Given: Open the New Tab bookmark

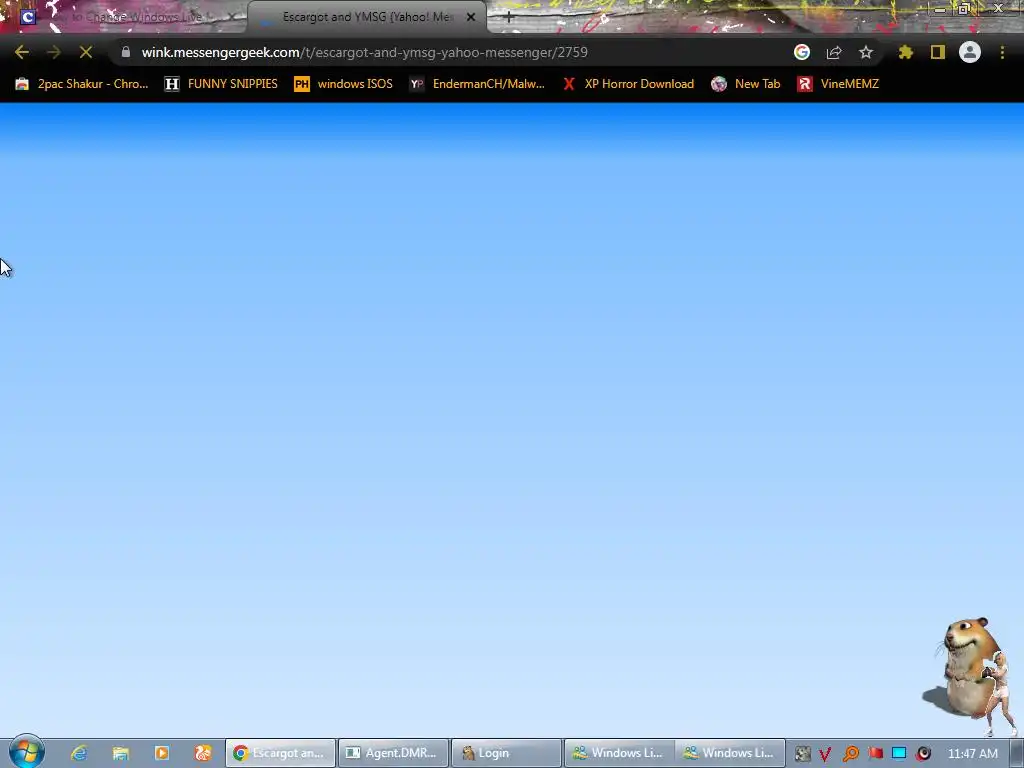Looking at the screenshot, I should pyautogui.click(x=745, y=84).
